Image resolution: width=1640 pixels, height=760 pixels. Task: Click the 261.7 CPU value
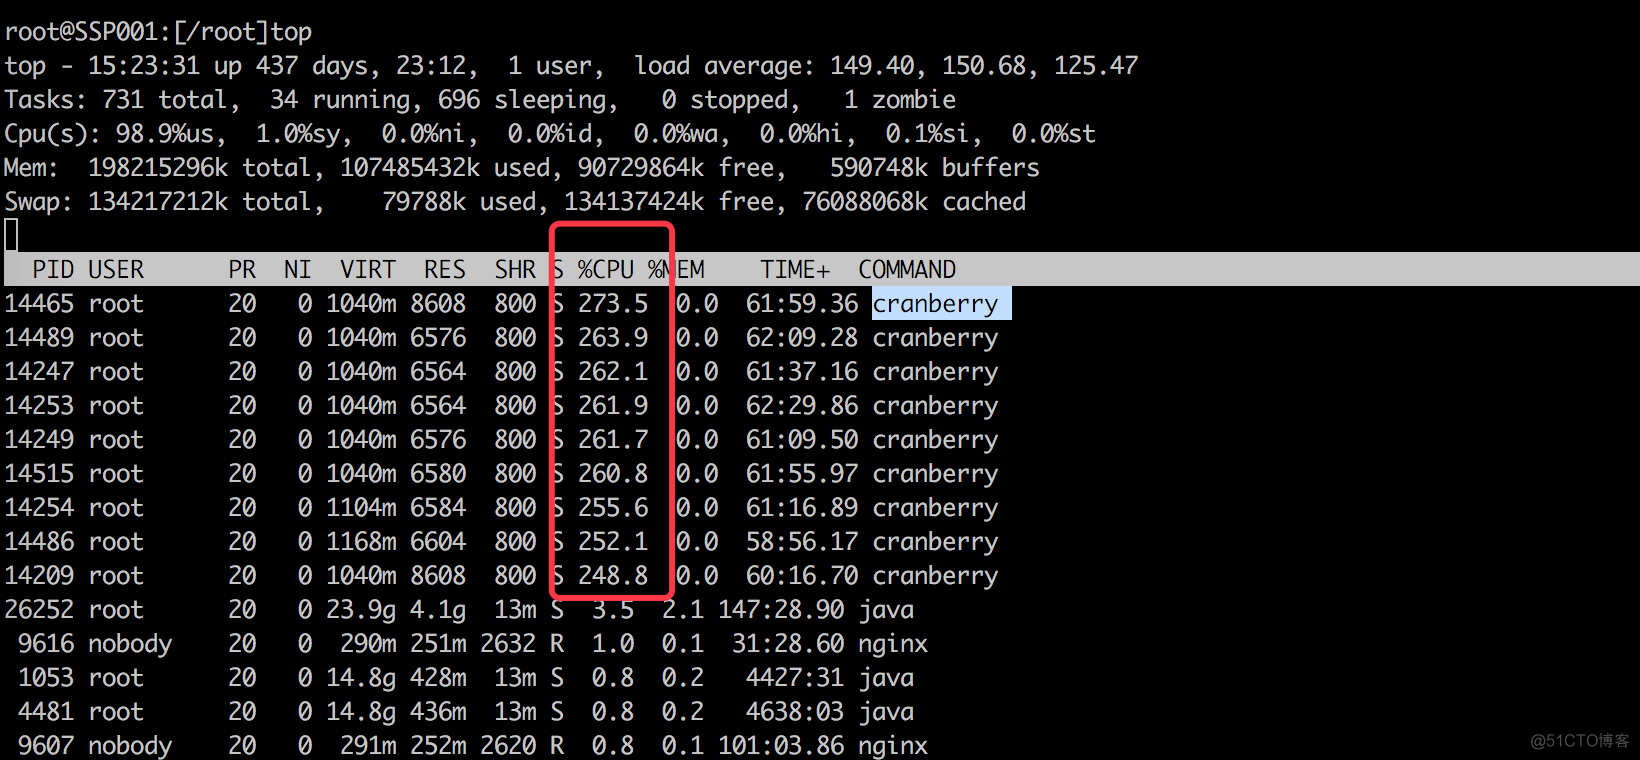(x=613, y=440)
